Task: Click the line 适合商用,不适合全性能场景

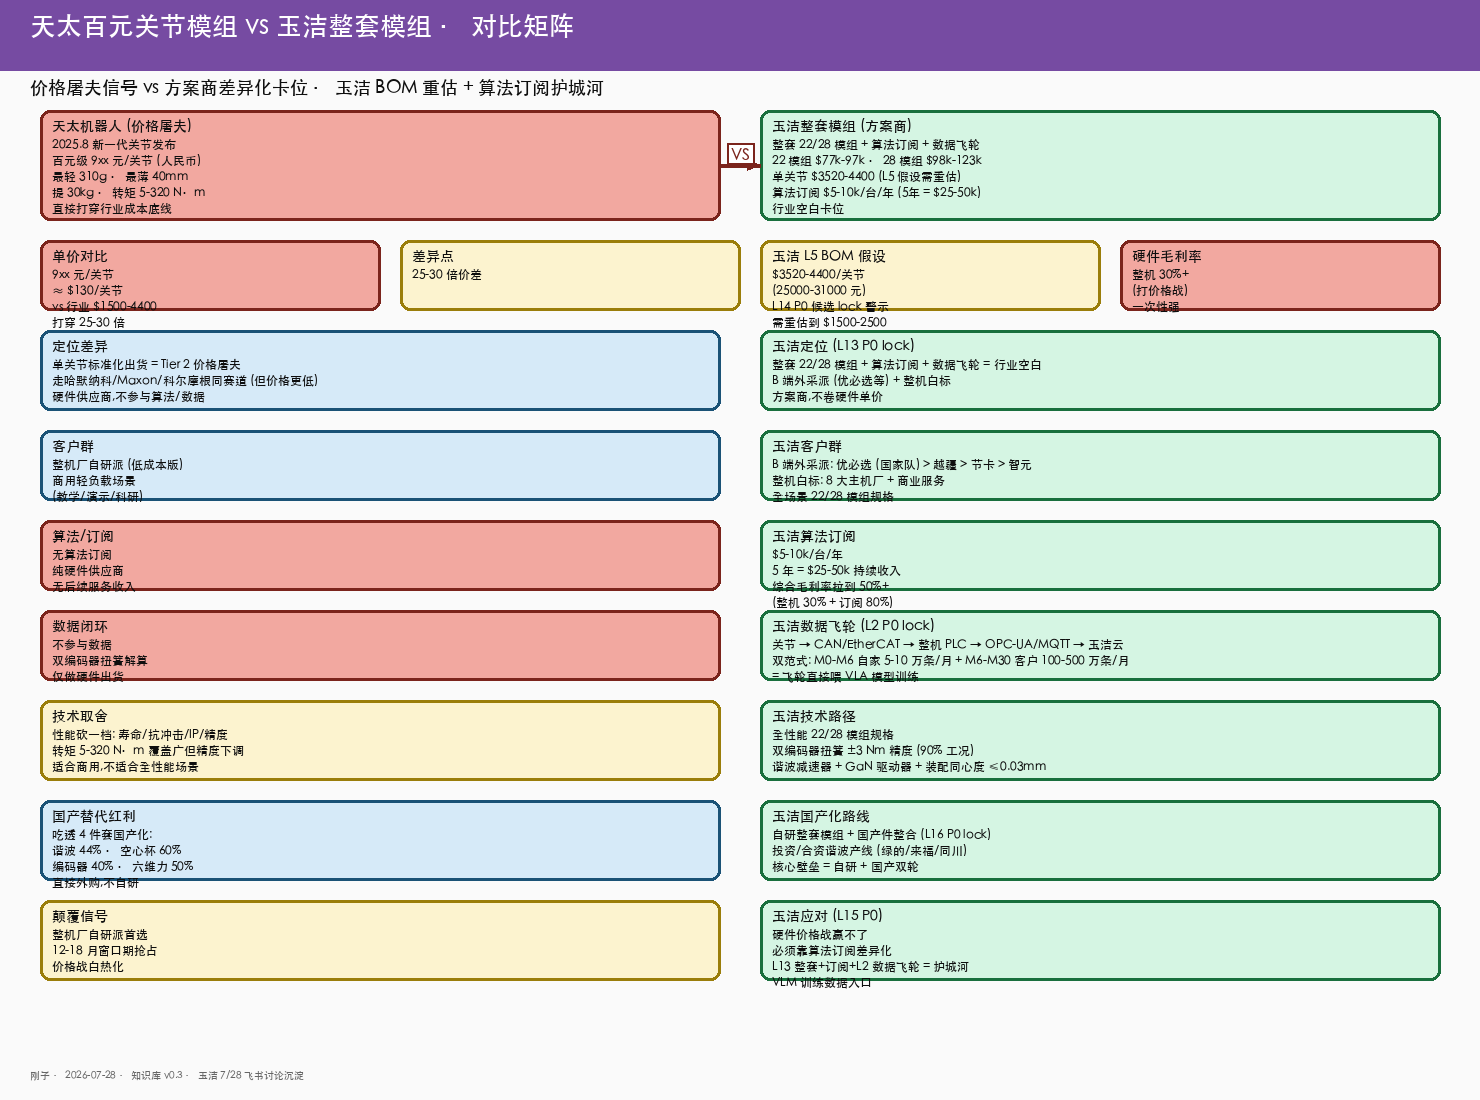Action: click(125, 767)
